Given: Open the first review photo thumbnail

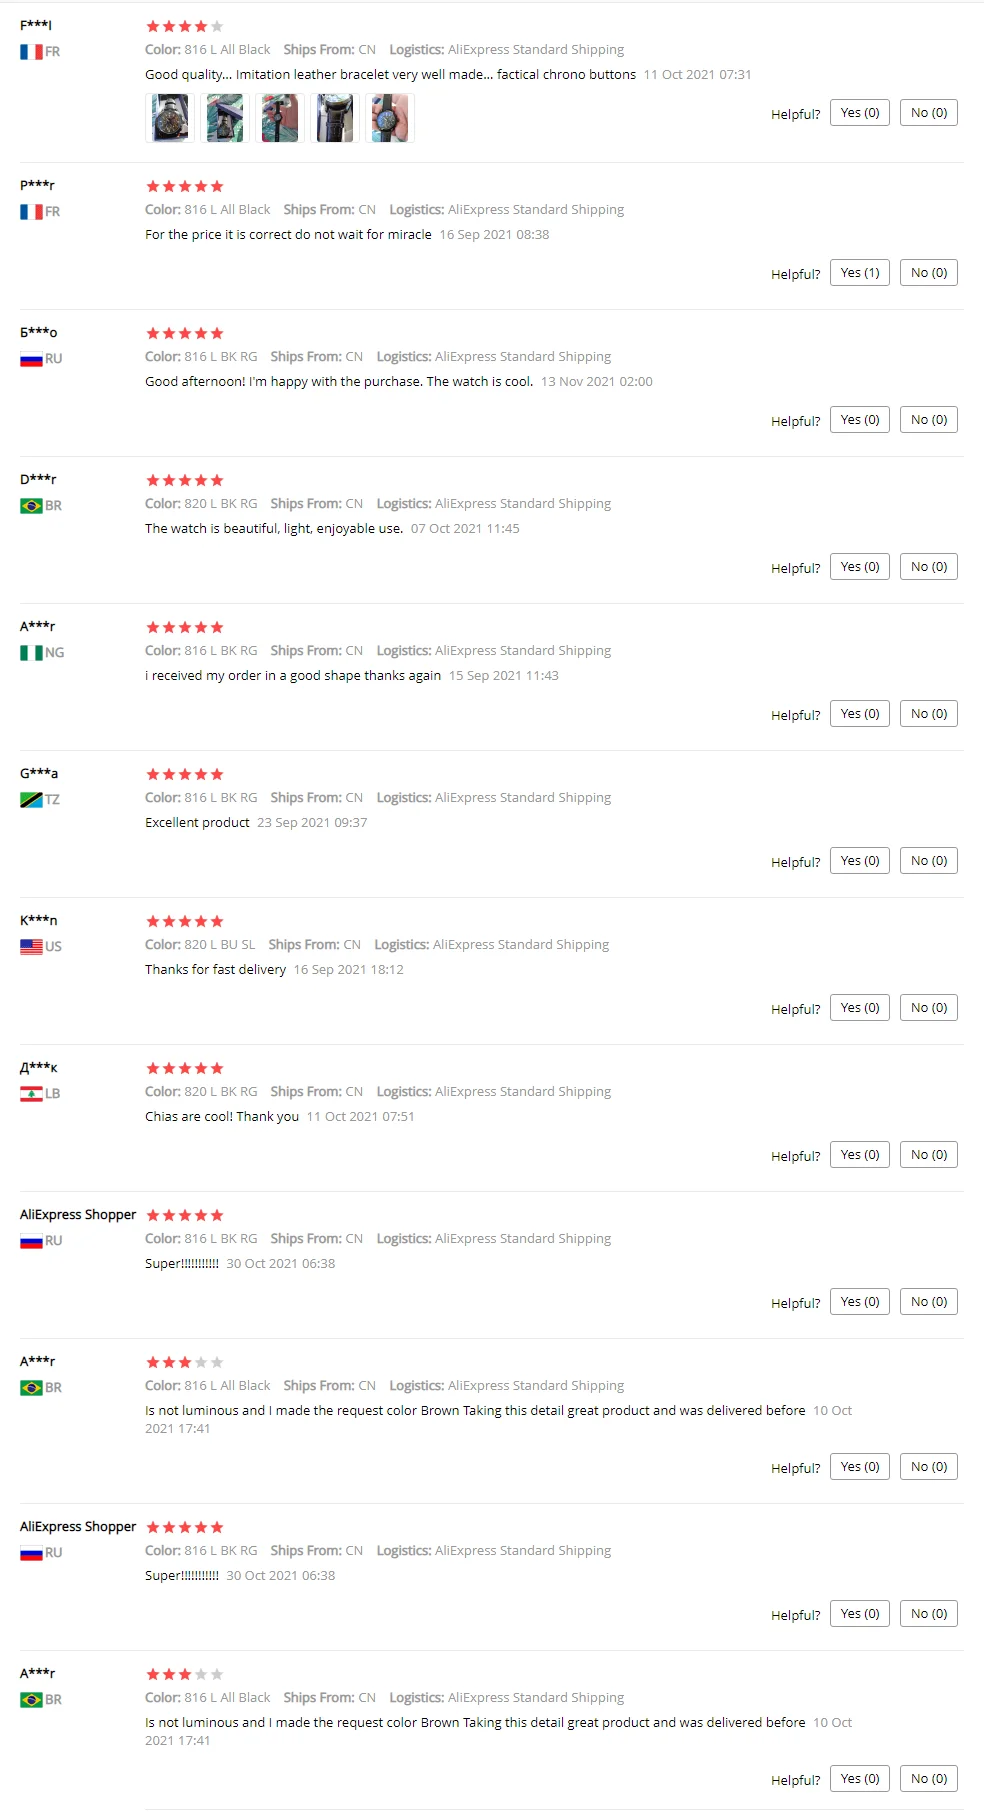Looking at the screenshot, I should [170, 118].
